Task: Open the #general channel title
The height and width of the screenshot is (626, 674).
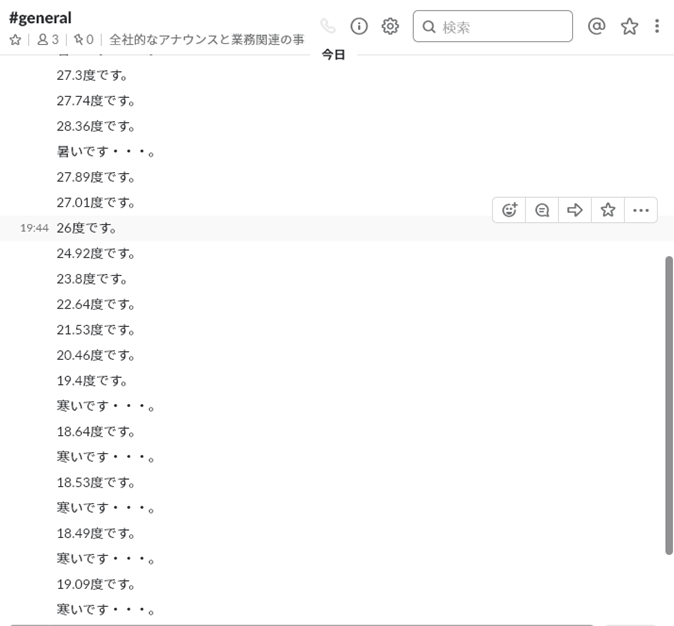Action: (x=40, y=18)
